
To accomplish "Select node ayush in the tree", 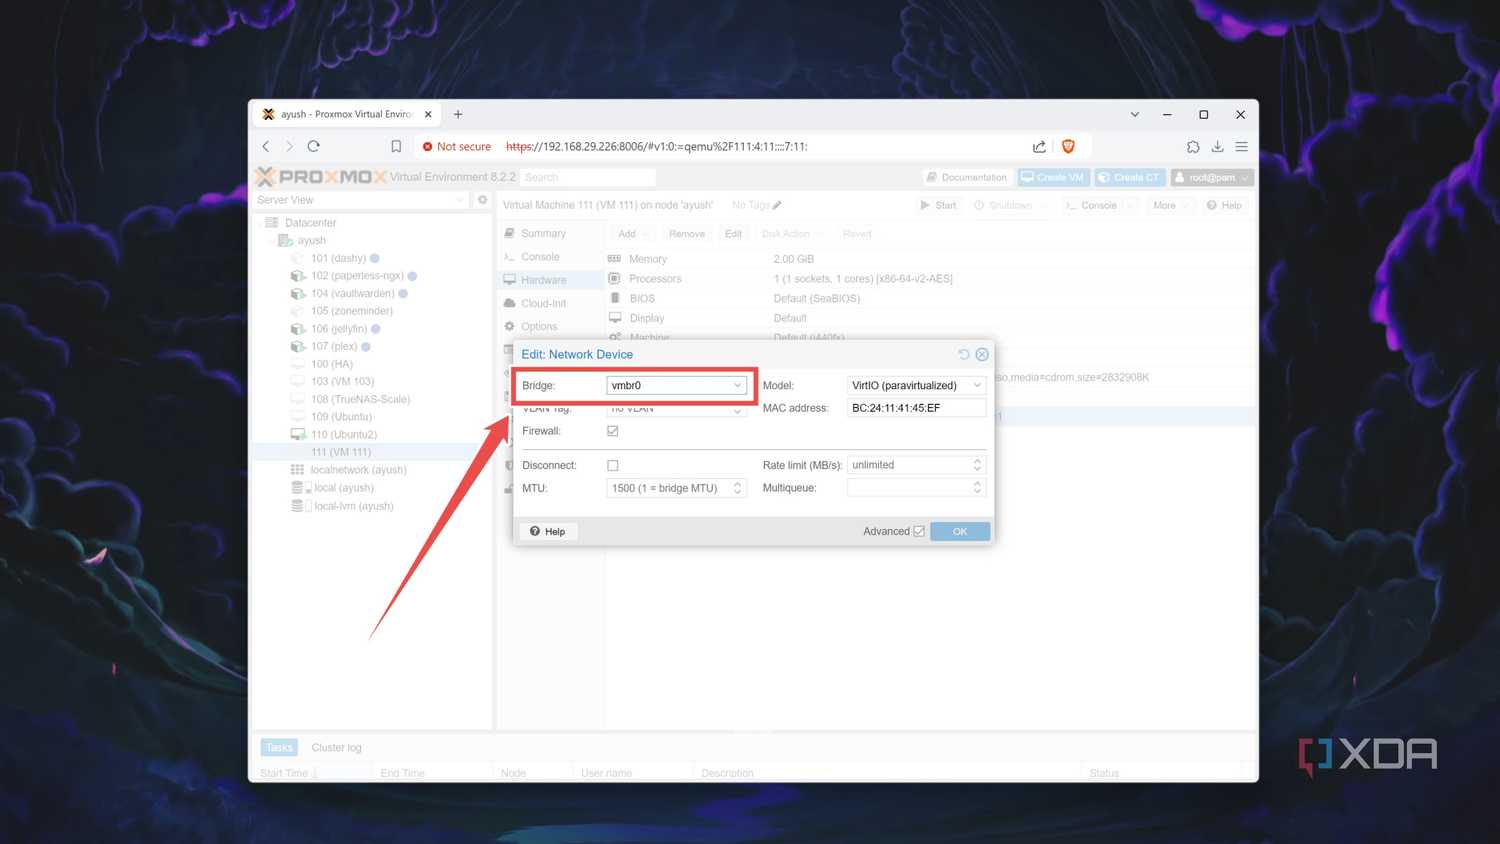I will tap(311, 240).
